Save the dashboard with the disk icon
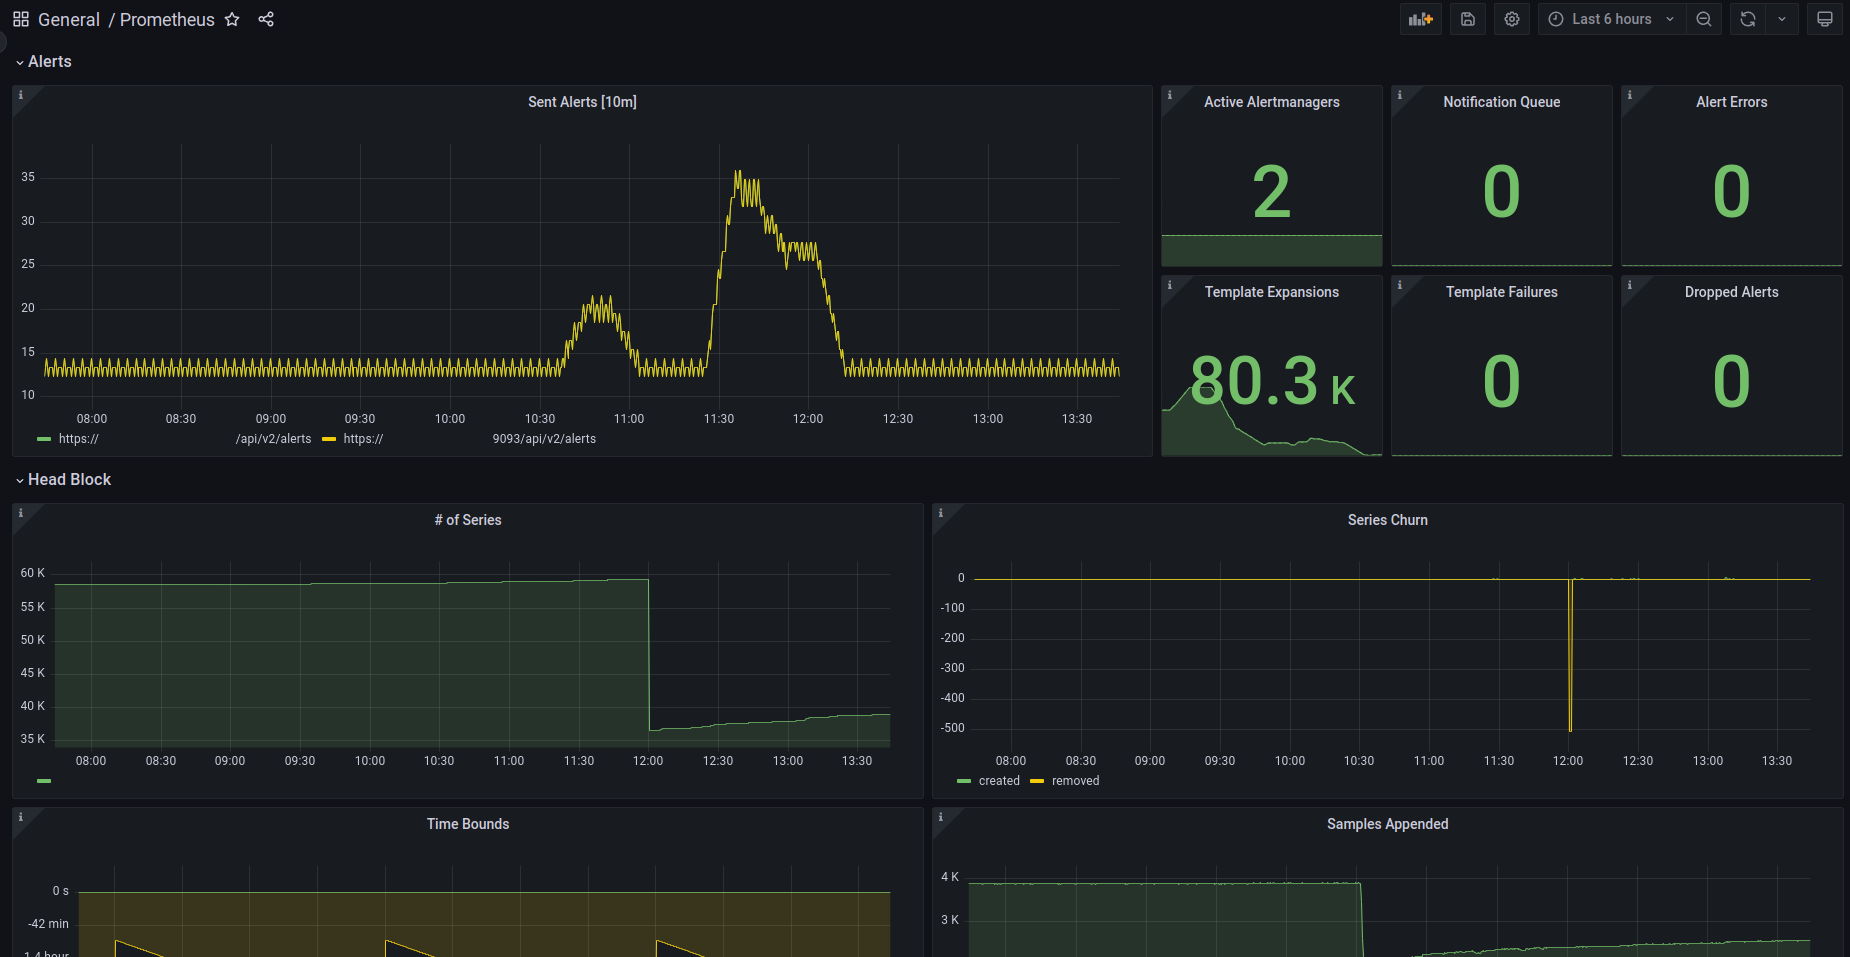1850x957 pixels. (x=1468, y=19)
